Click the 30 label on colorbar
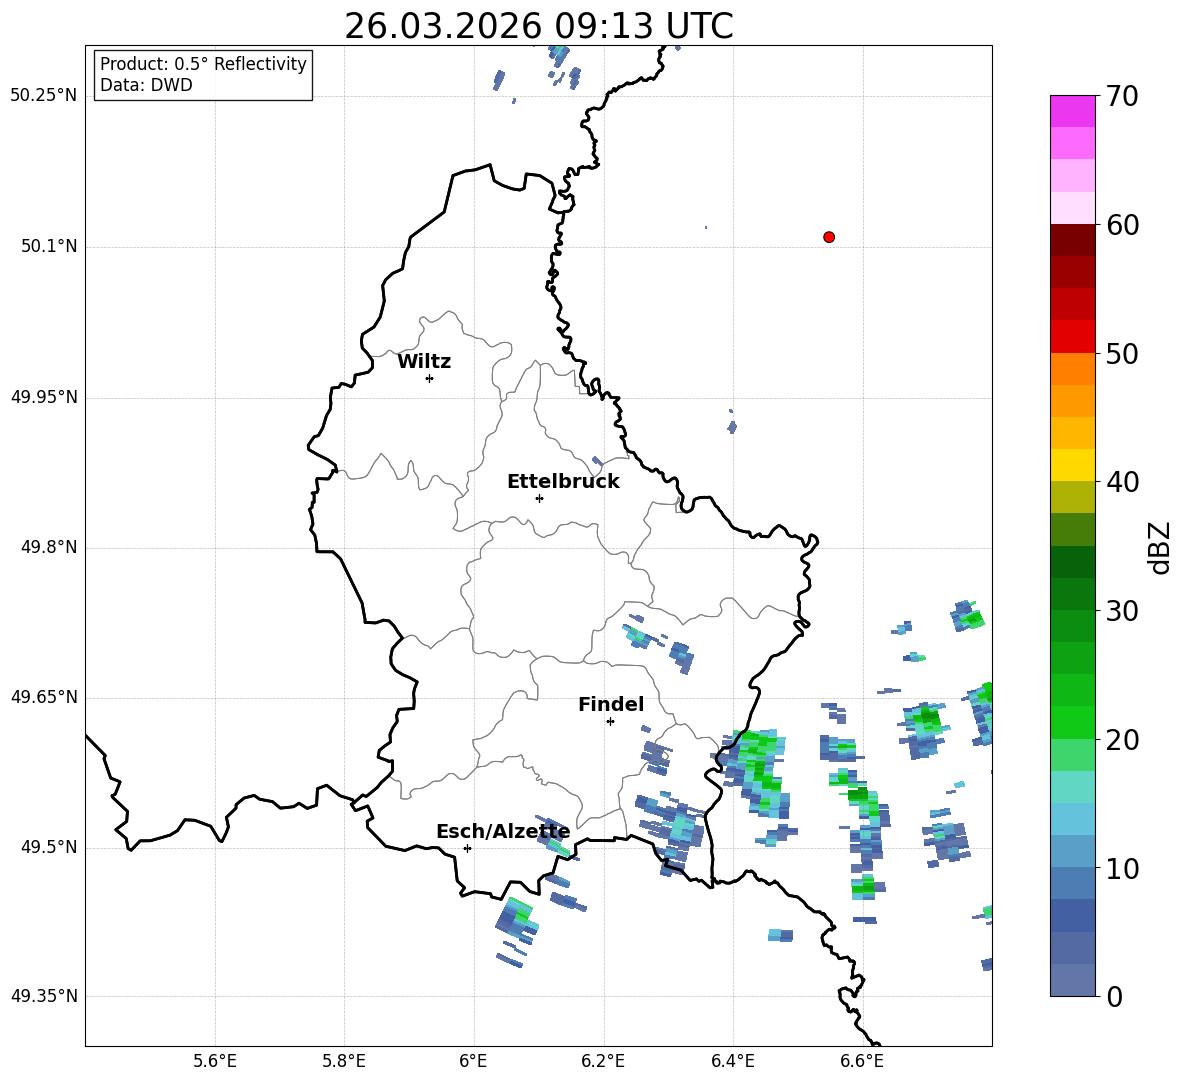Screen dimensions: 1184x1081 [1122, 611]
